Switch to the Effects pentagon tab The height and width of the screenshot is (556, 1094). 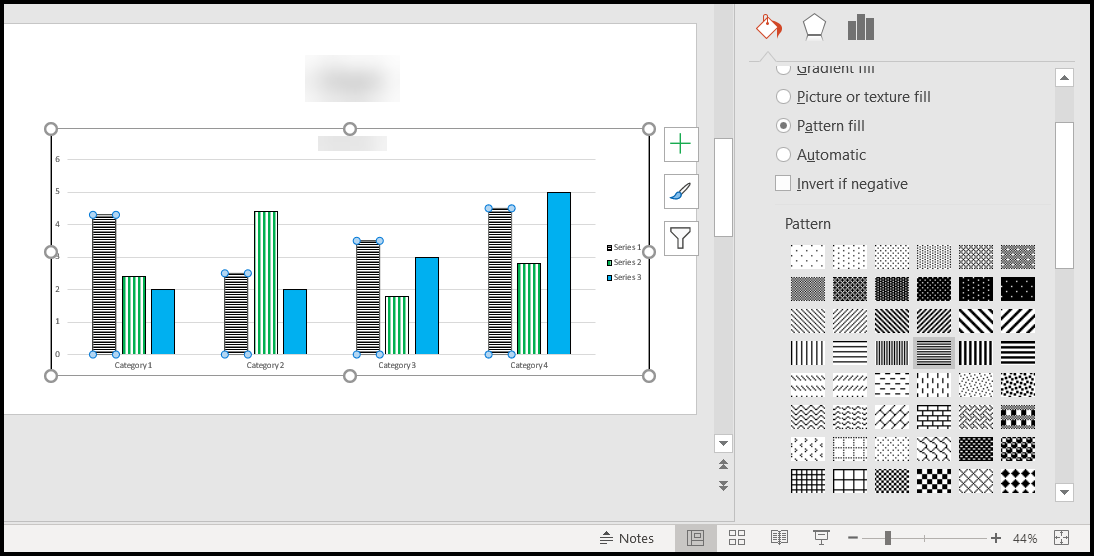pos(814,27)
